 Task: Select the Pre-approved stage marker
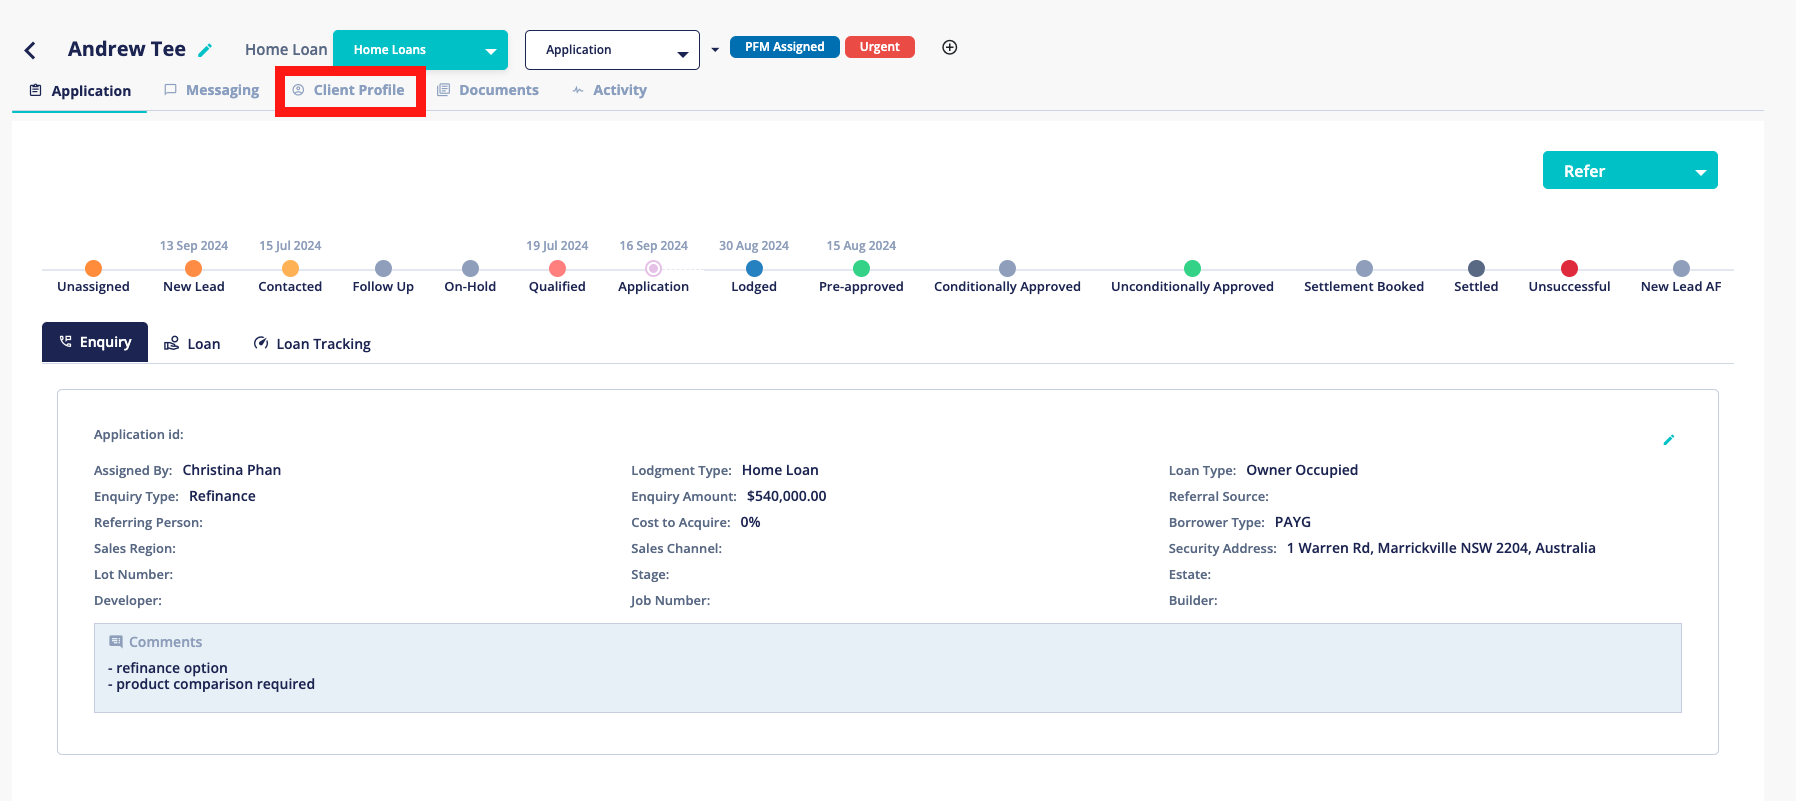(861, 268)
